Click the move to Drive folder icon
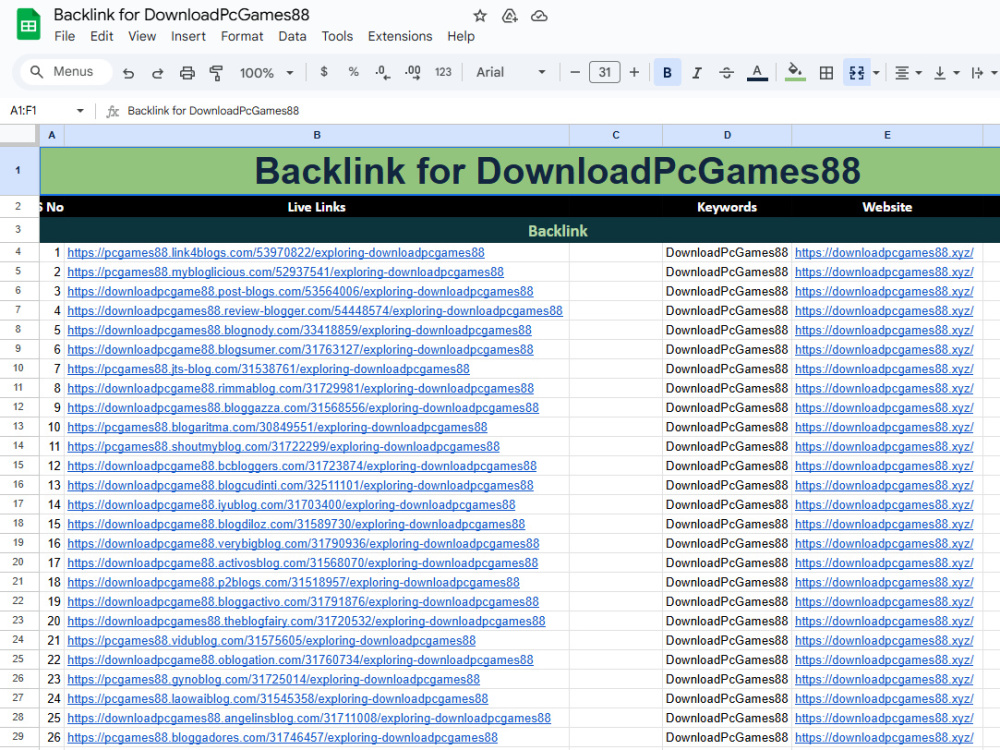 click(x=510, y=16)
